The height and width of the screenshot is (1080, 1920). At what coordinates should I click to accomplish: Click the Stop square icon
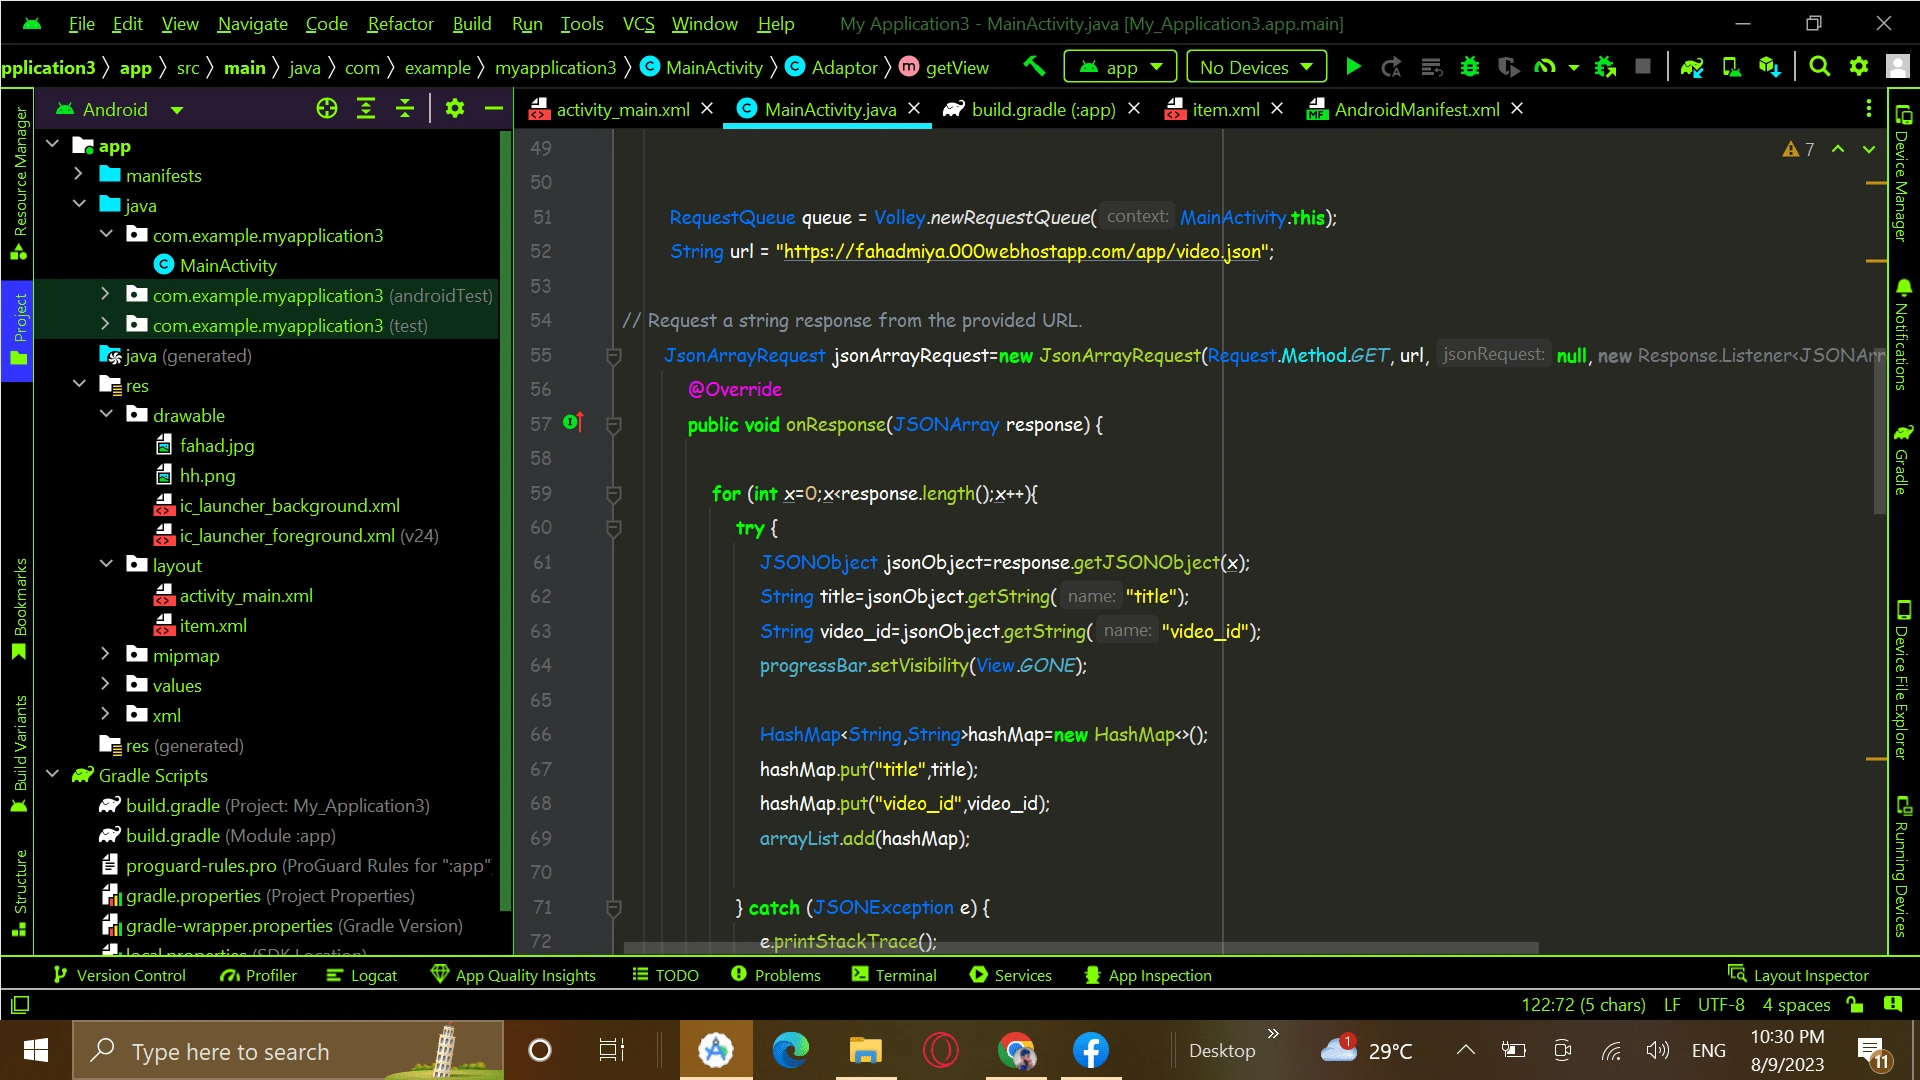[1642, 67]
